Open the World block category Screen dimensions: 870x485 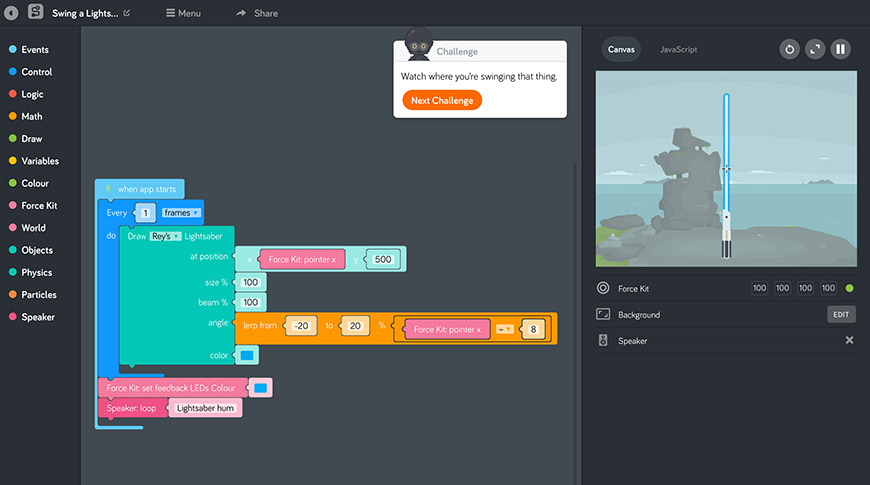[x=27, y=228]
